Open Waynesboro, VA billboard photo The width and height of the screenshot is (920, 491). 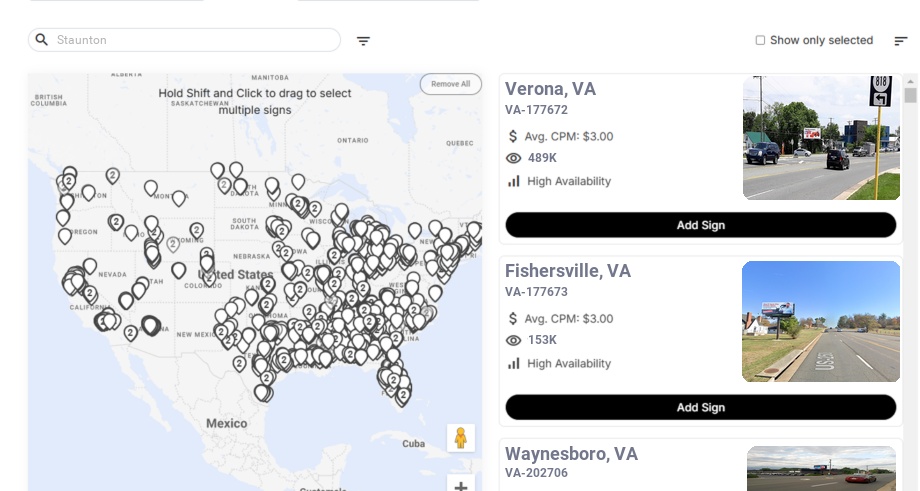pos(821,468)
